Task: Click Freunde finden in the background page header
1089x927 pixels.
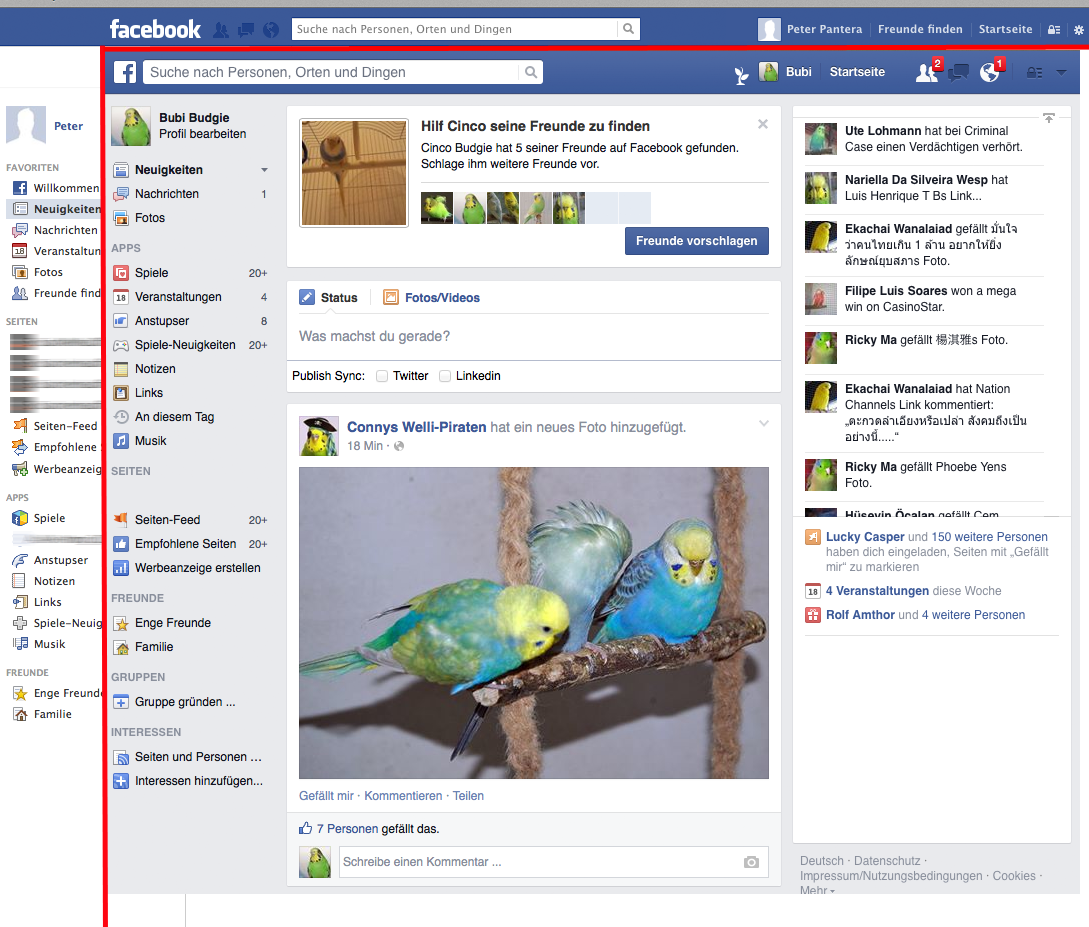Action: pyautogui.click(x=920, y=29)
